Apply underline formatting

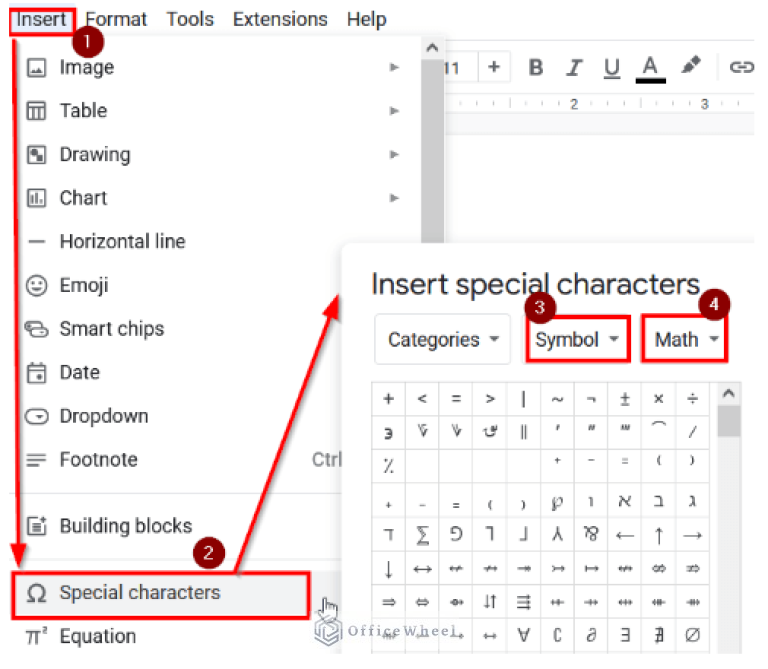tap(612, 67)
